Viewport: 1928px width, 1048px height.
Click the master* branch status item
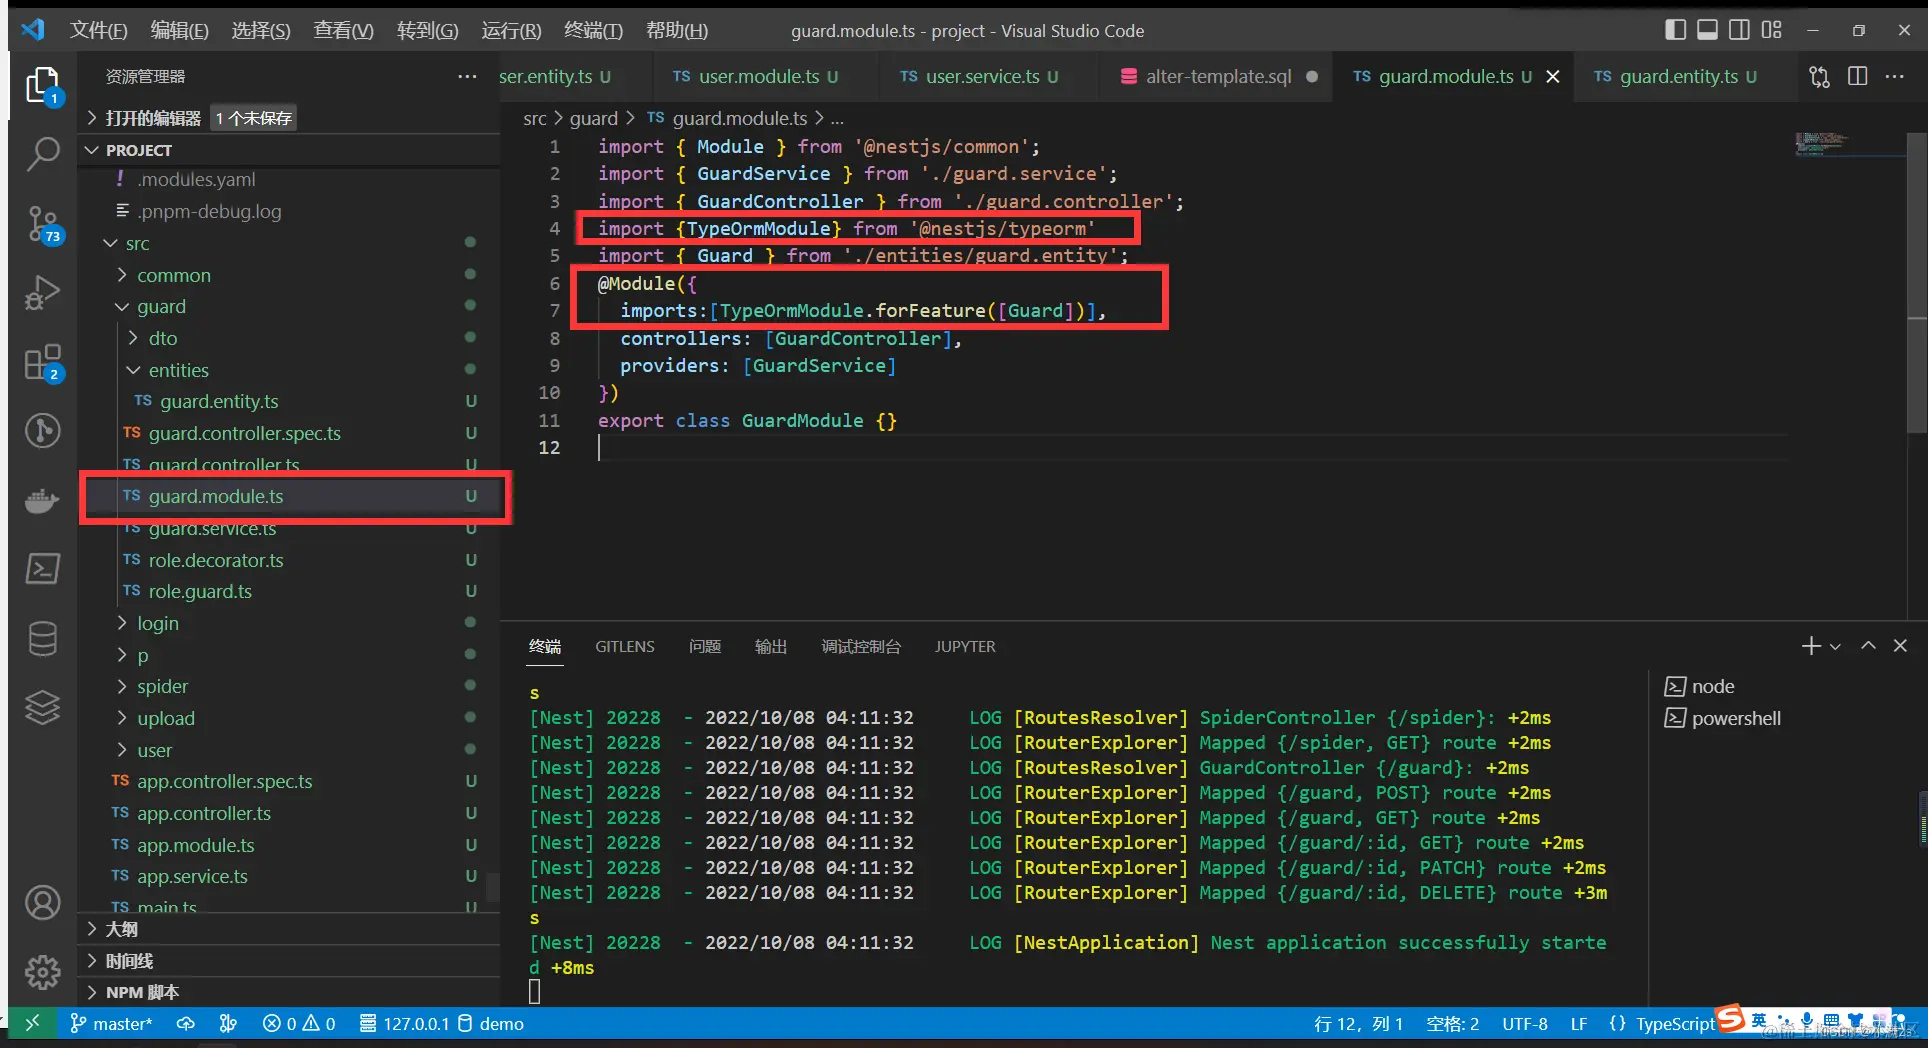tap(111, 1023)
